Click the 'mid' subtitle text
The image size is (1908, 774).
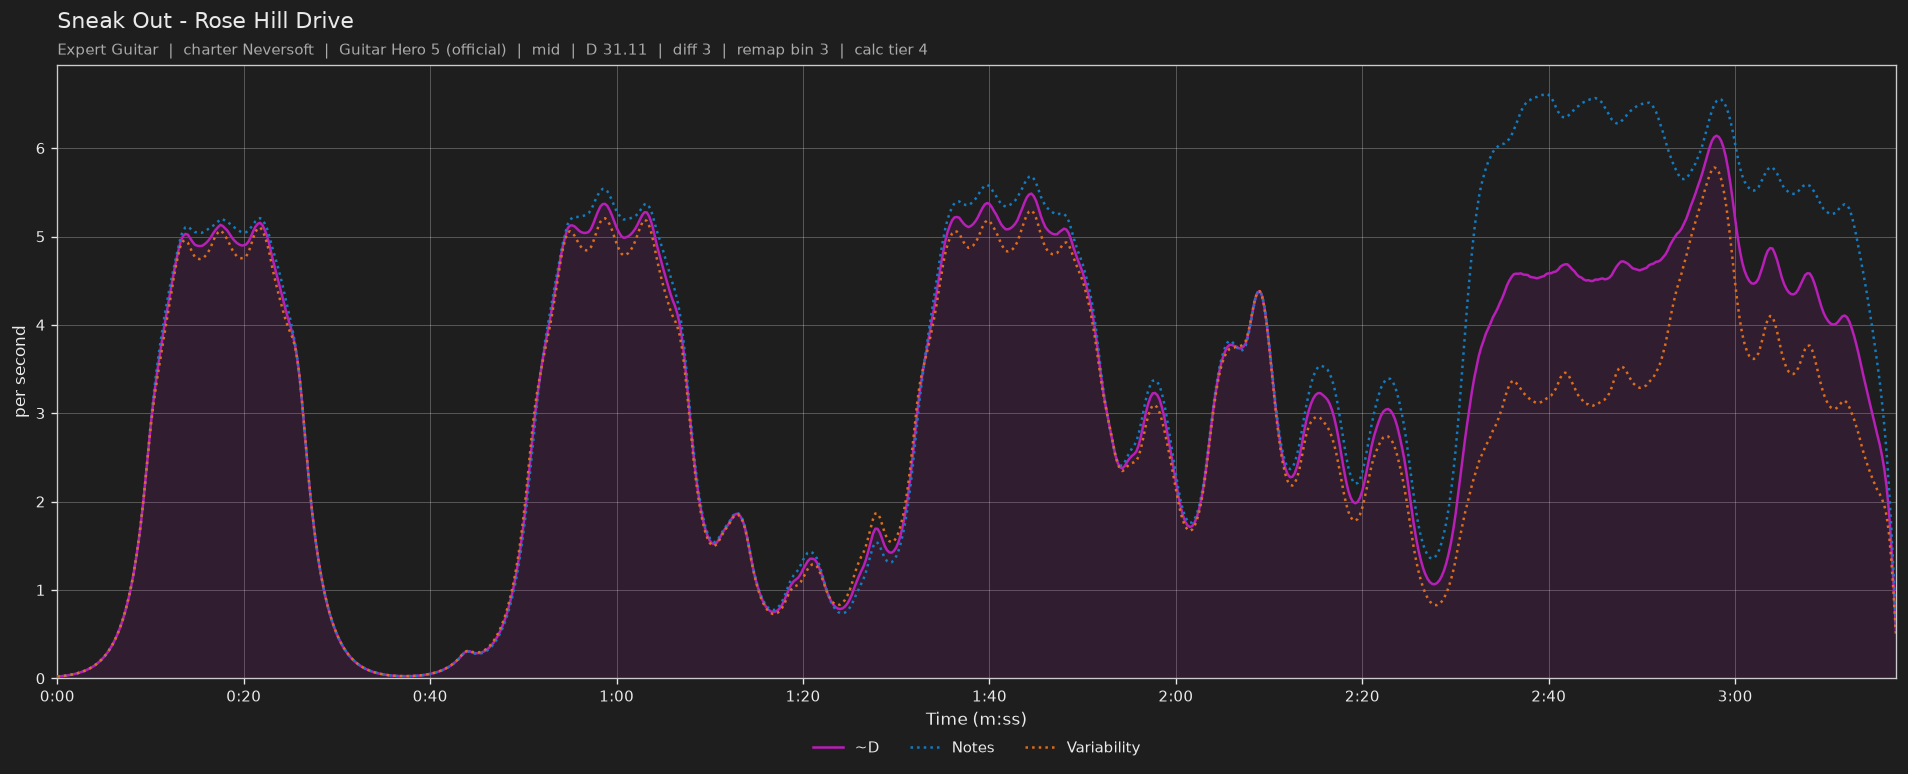[546, 50]
